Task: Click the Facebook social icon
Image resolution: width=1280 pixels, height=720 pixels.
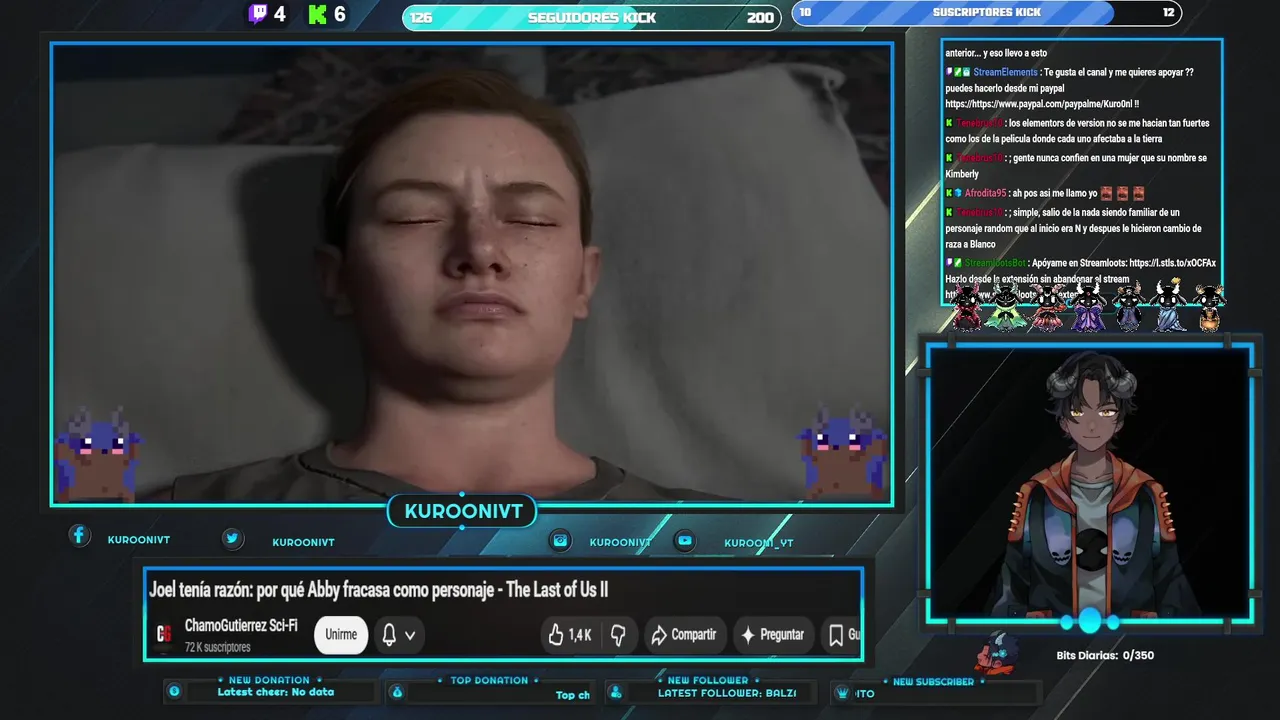Action: click(x=80, y=536)
